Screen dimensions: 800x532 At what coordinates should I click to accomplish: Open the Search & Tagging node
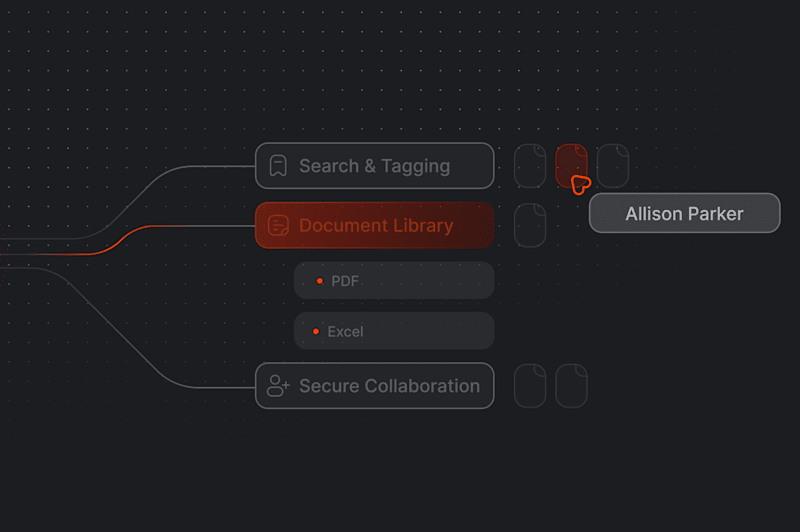click(x=374, y=166)
